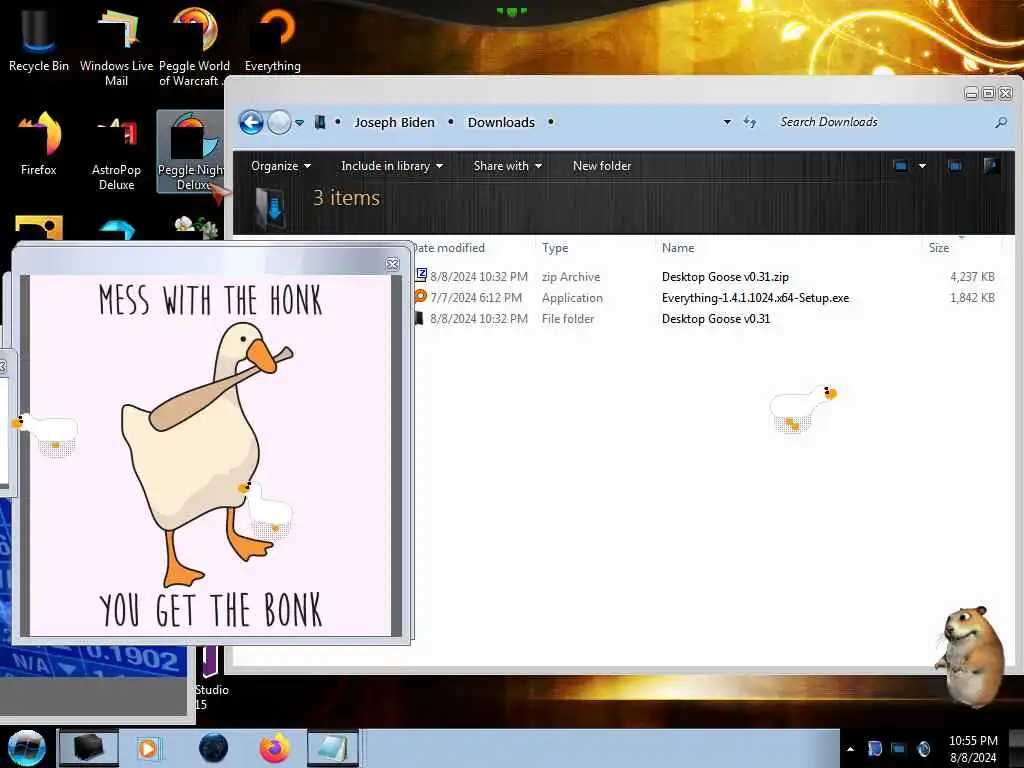Open the Organize menu
Screen dimensions: 1024x768
(281, 166)
